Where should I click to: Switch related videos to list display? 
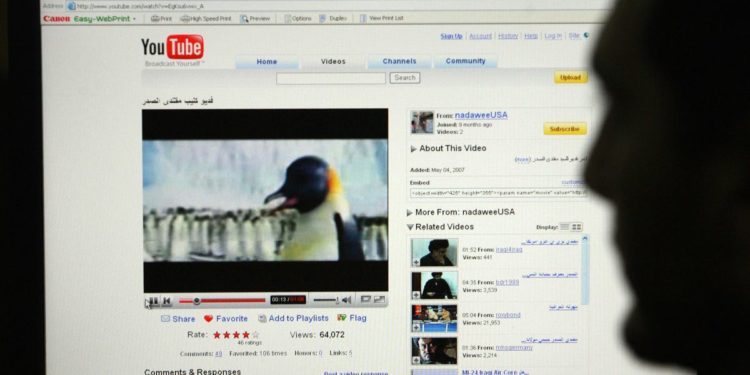(x=565, y=227)
